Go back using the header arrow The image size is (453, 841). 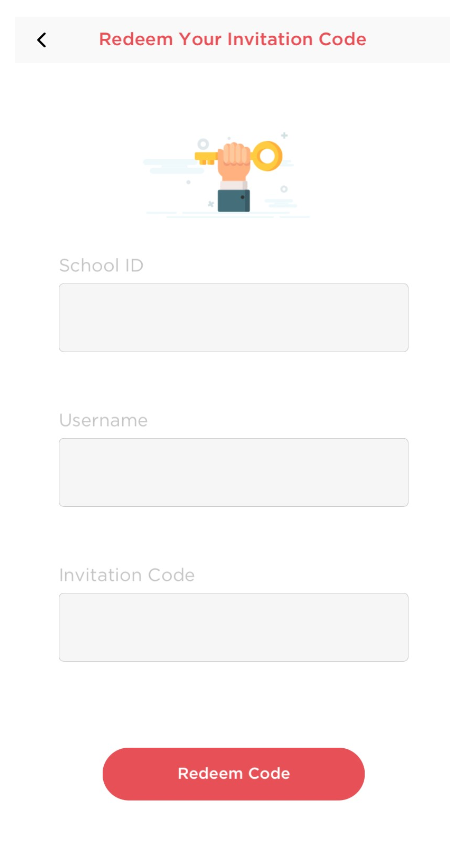(41, 40)
